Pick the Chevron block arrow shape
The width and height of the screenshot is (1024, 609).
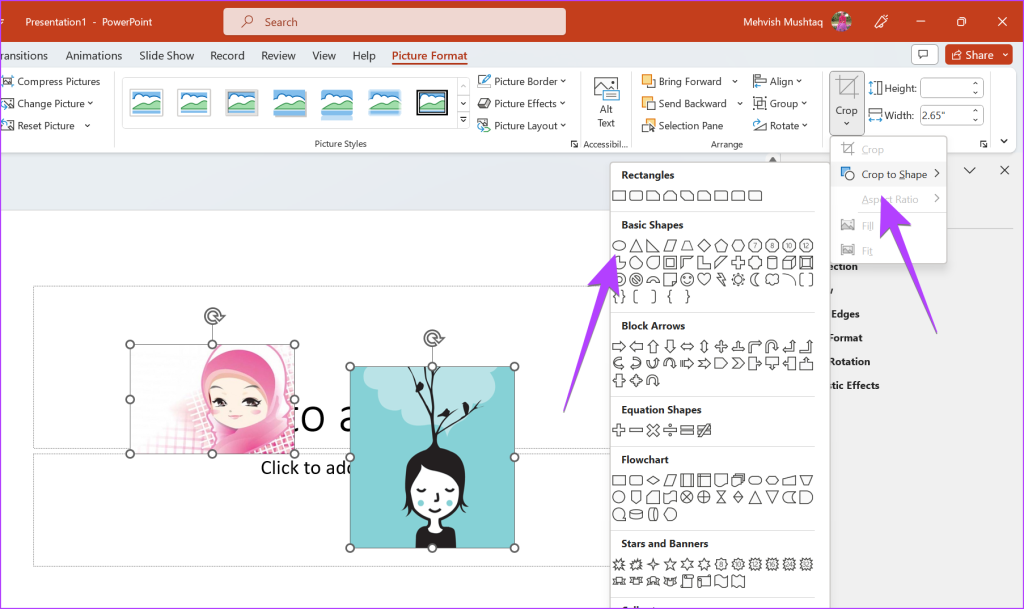(738, 364)
